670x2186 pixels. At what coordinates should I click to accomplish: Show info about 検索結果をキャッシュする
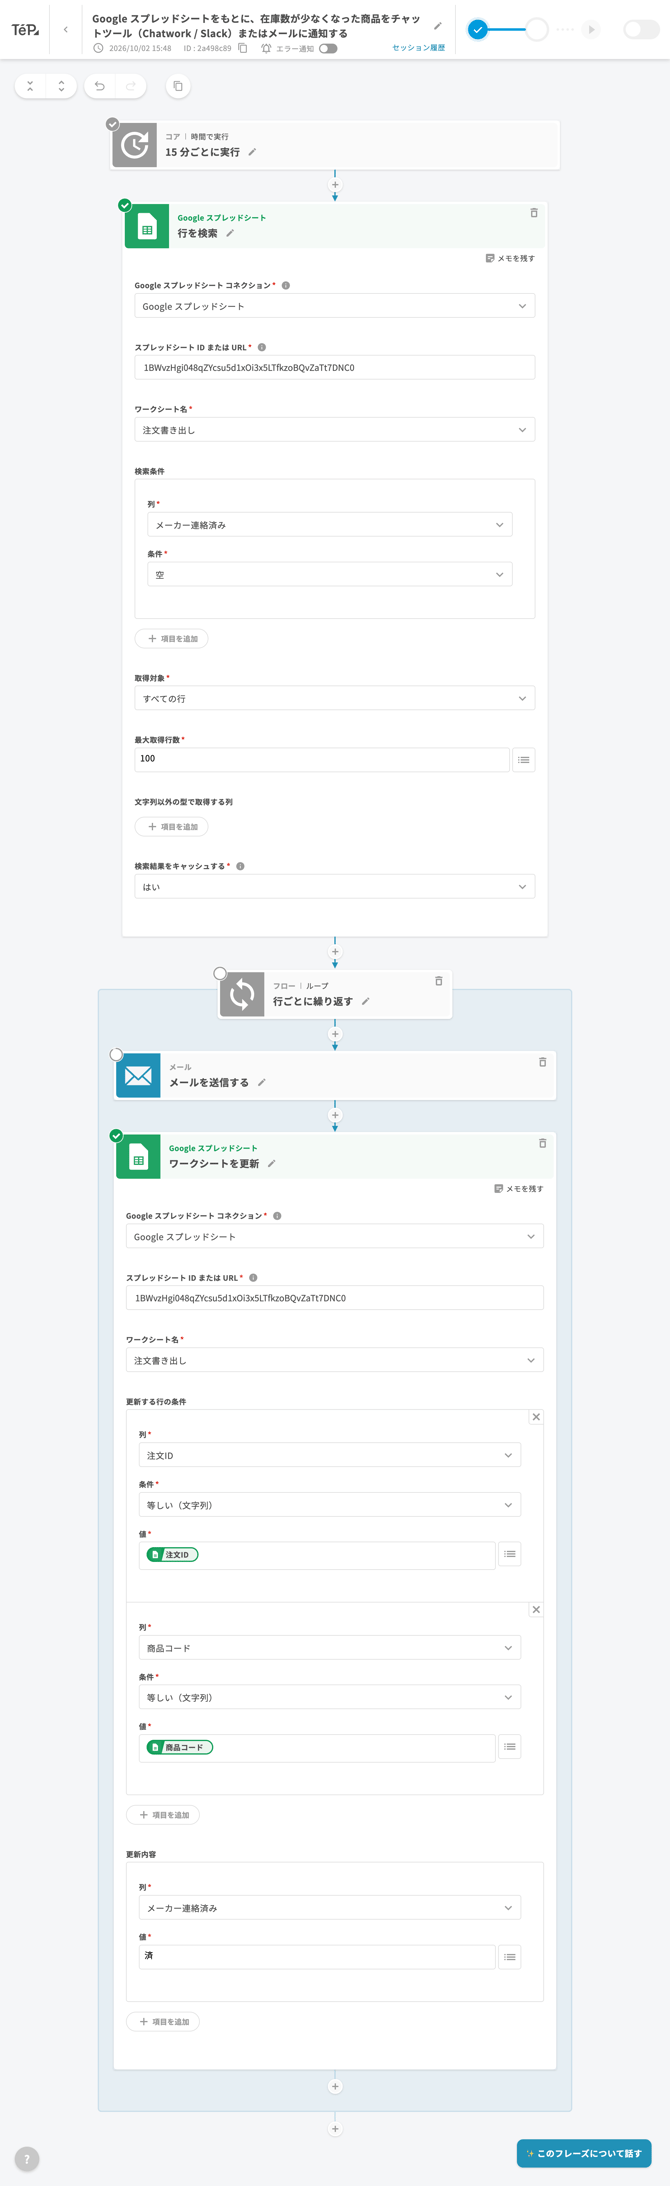[x=240, y=866]
